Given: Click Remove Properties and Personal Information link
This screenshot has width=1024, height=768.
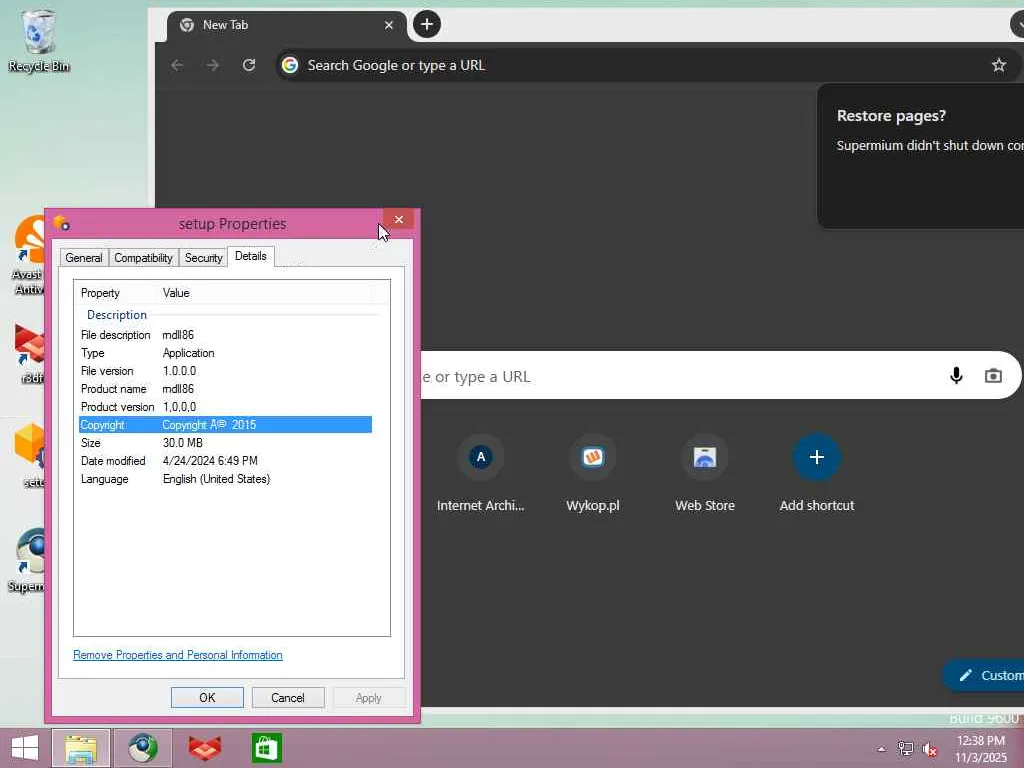Looking at the screenshot, I should pos(178,655).
